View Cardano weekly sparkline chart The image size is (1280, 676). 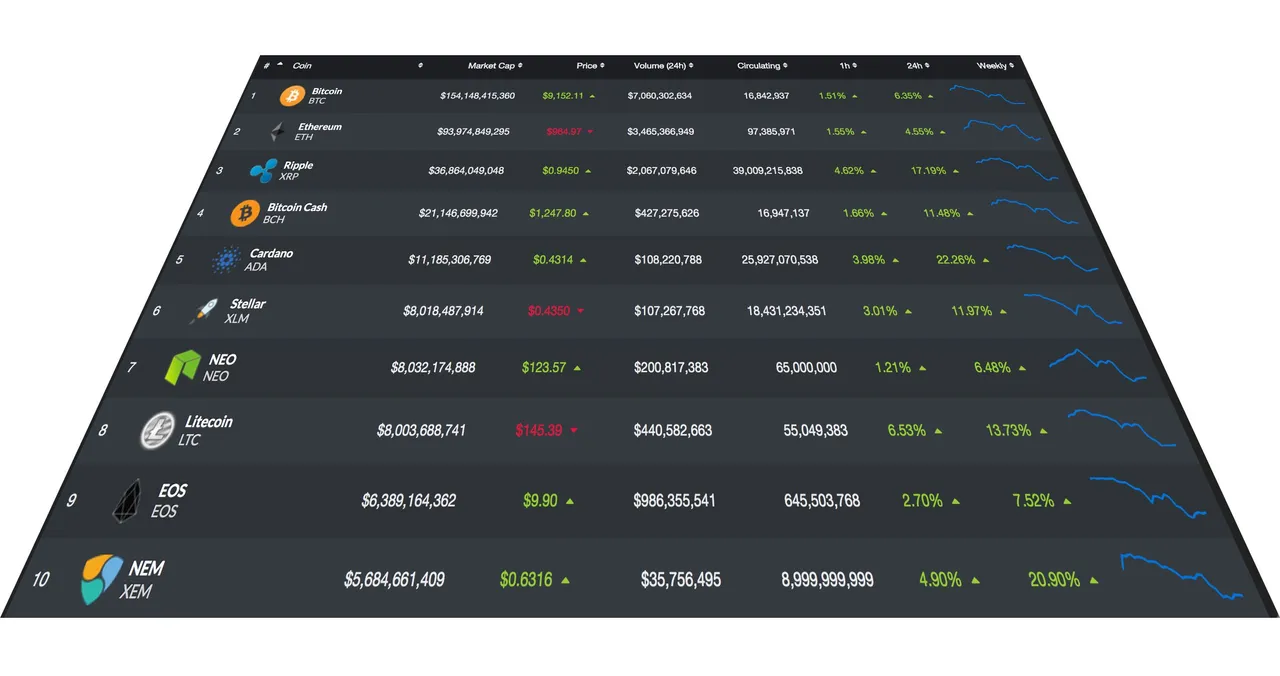(1053, 258)
